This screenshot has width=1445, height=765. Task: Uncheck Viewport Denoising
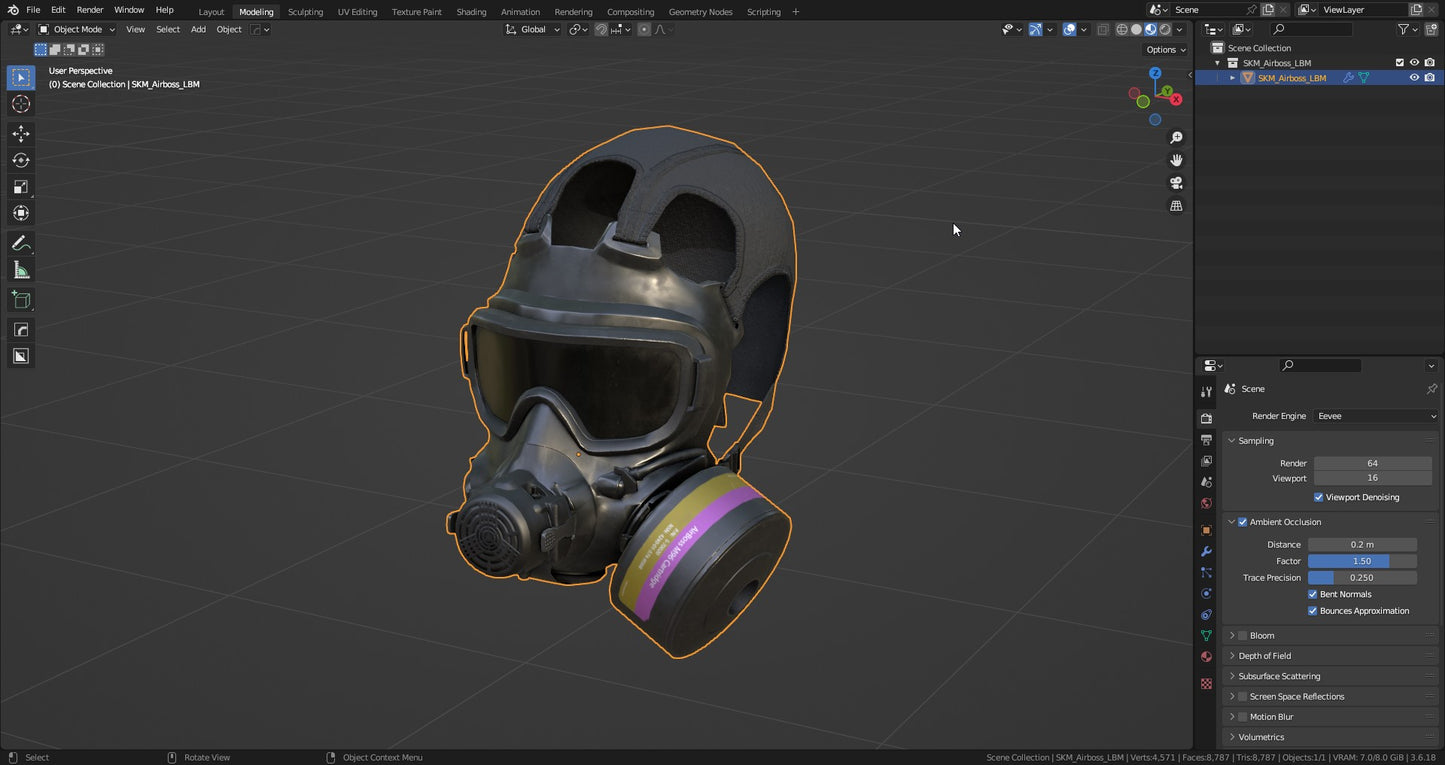pyautogui.click(x=1319, y=497)
